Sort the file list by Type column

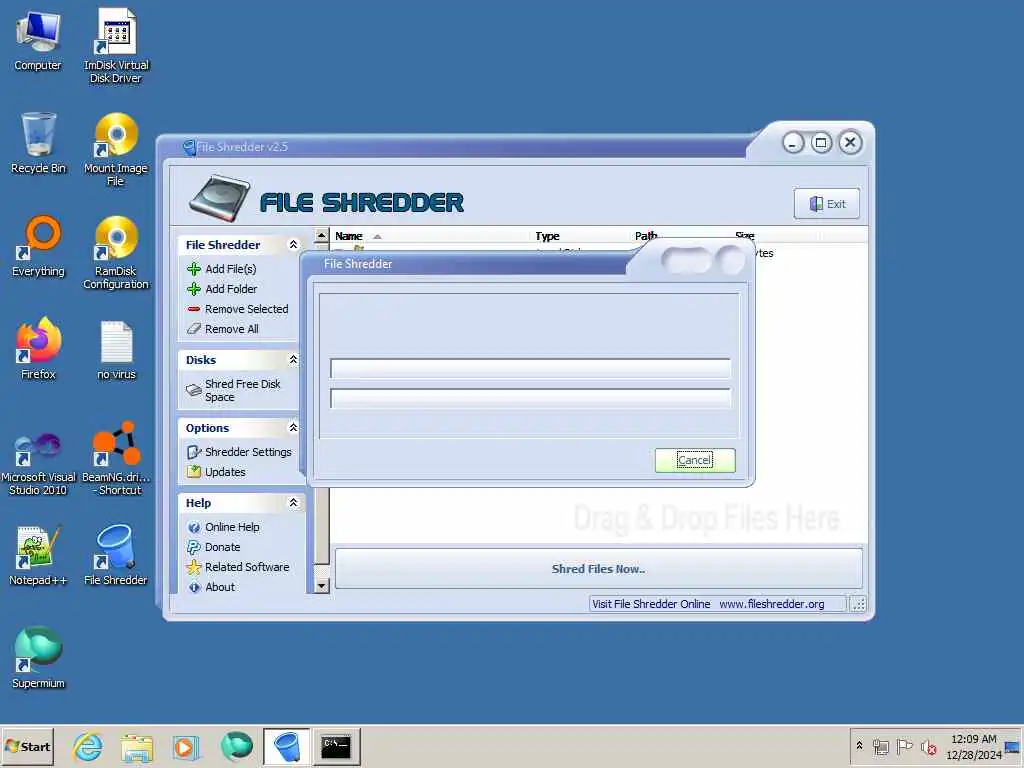tap(581, 236)
